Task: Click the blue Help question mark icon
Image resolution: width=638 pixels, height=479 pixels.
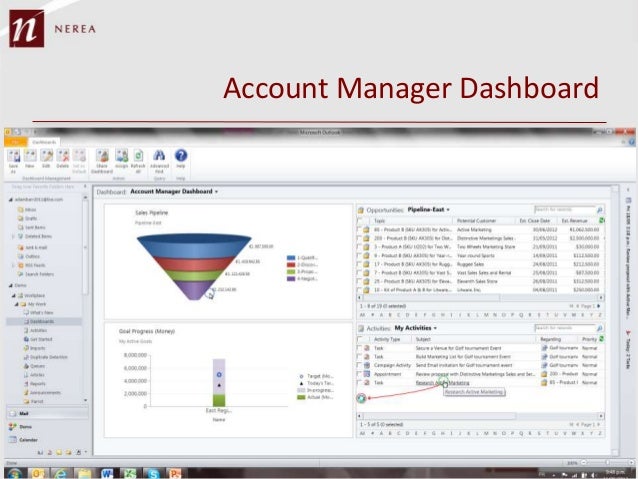Action: click(x=181, y=155)
